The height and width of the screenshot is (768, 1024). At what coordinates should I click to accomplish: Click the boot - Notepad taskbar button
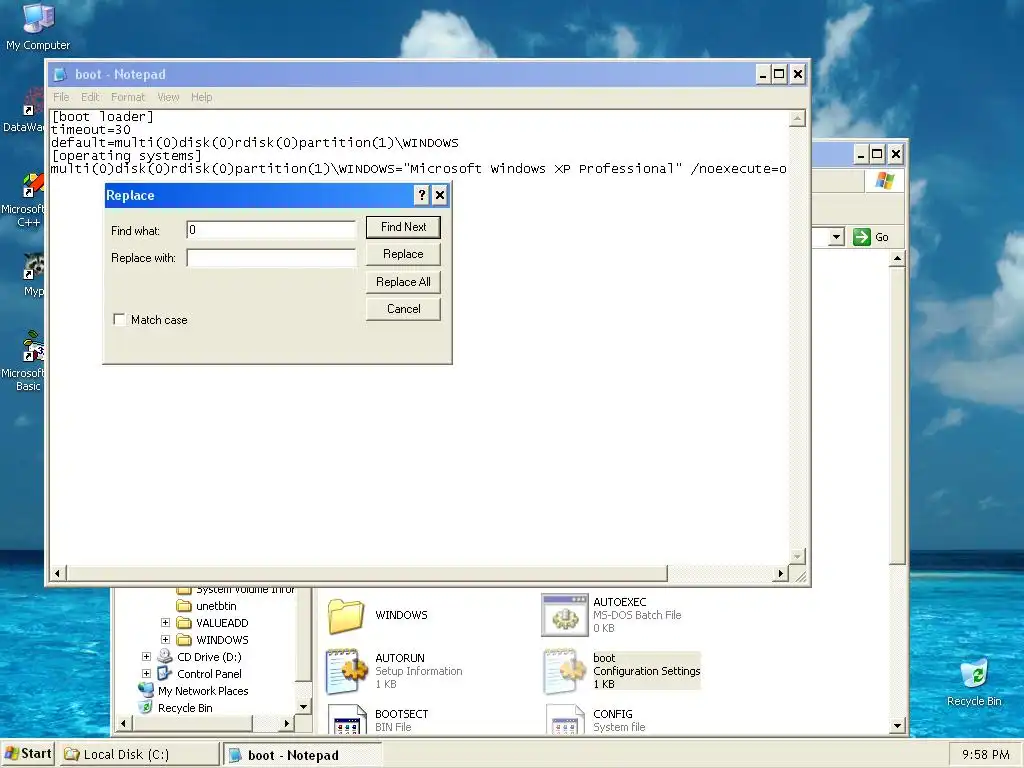coord(303,755)
